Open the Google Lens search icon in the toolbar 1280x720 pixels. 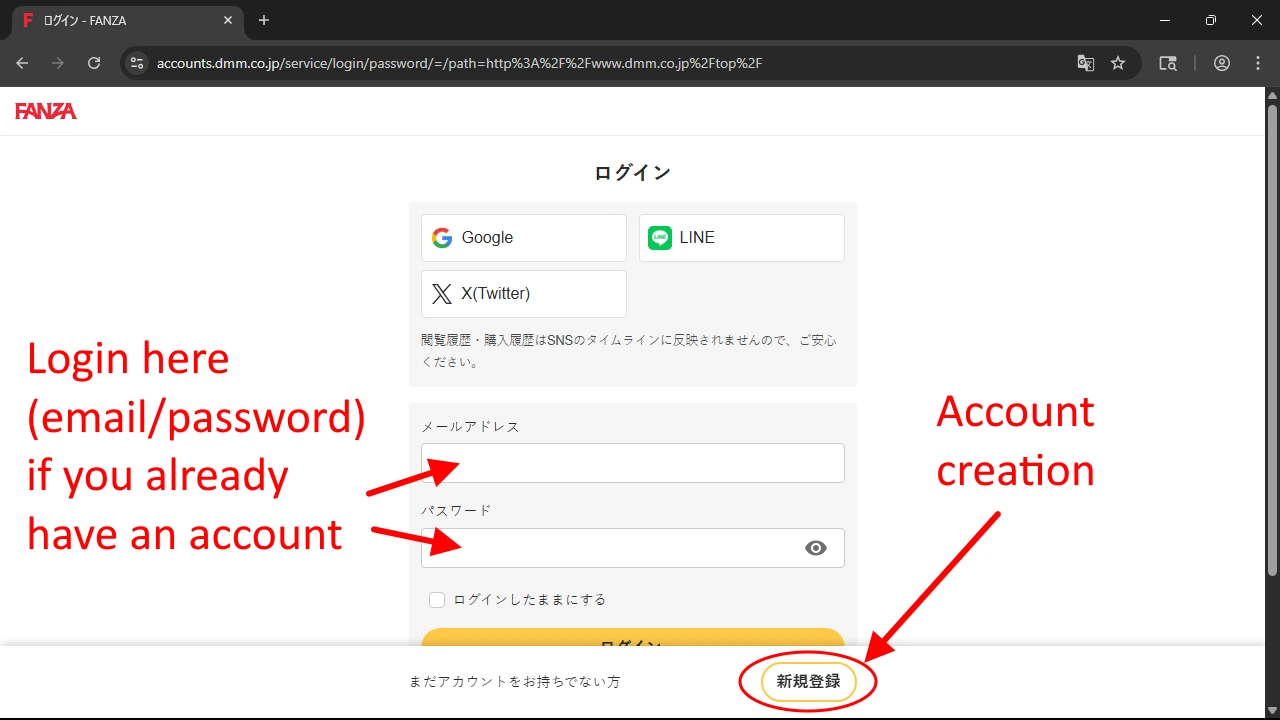[x=1168, y=63]
